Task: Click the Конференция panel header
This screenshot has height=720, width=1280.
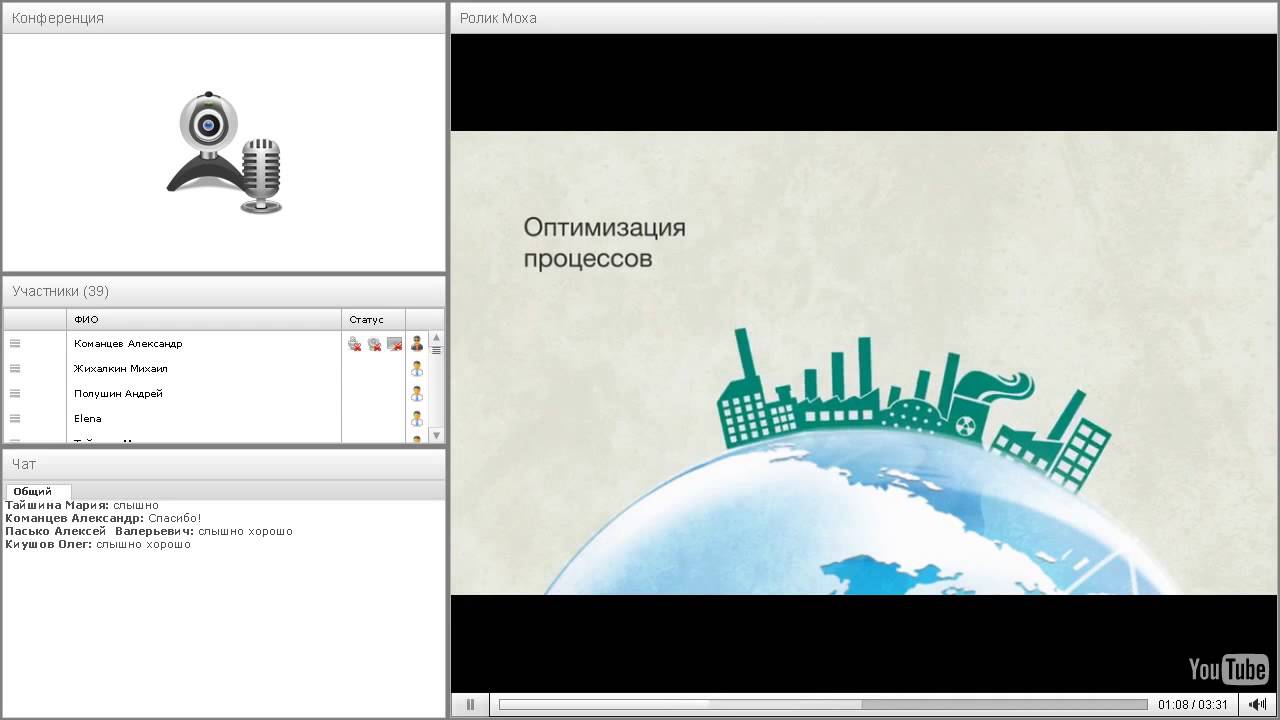Action: click(224, 18)
